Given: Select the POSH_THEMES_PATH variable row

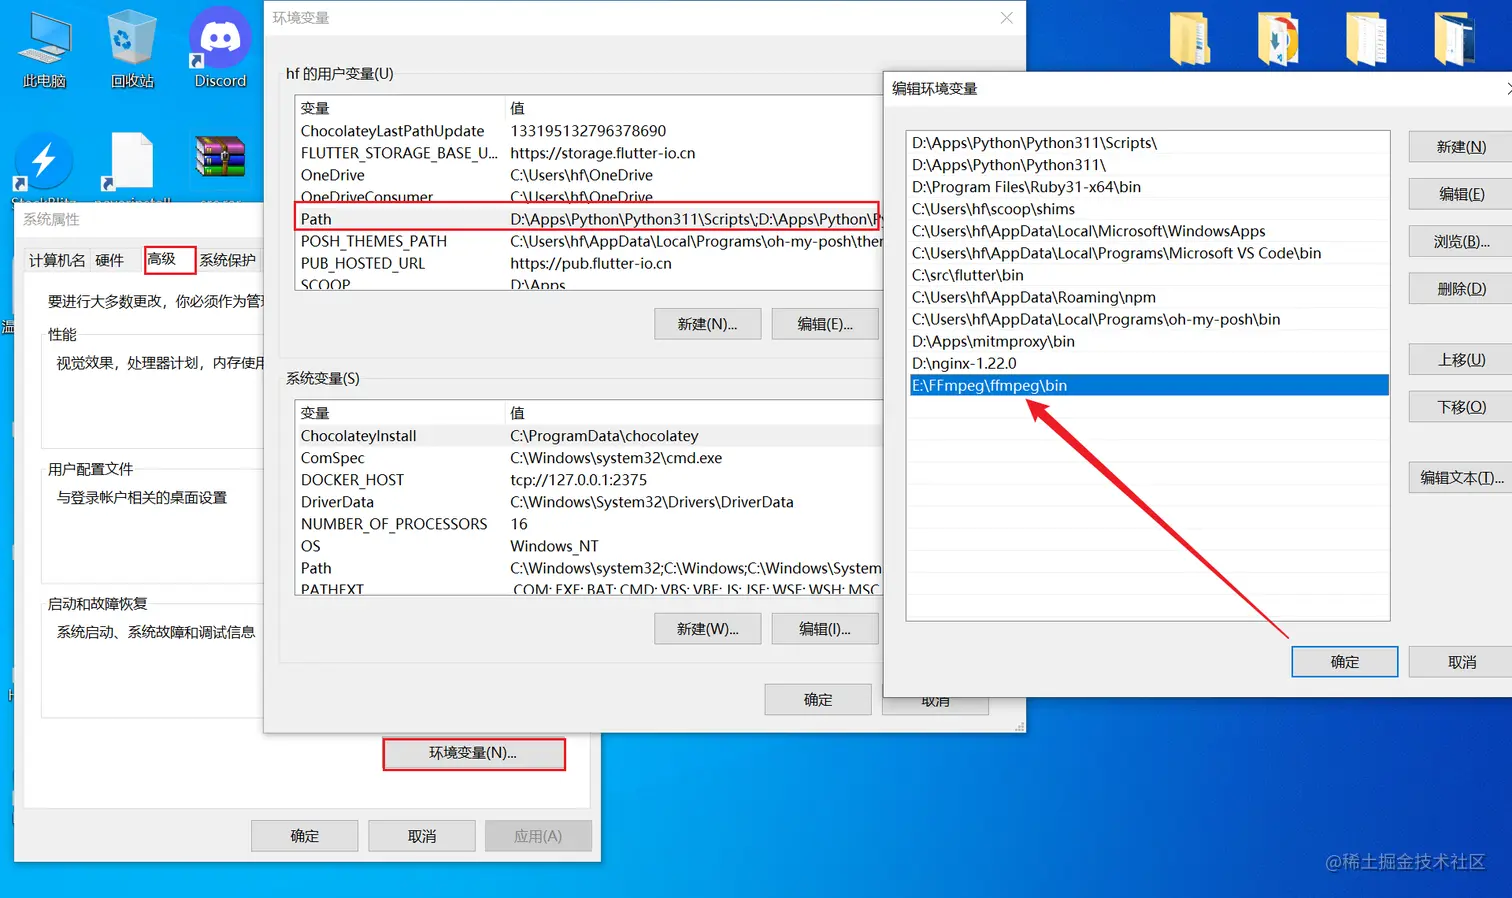Looking at the screenshot, I should point(588,241).
